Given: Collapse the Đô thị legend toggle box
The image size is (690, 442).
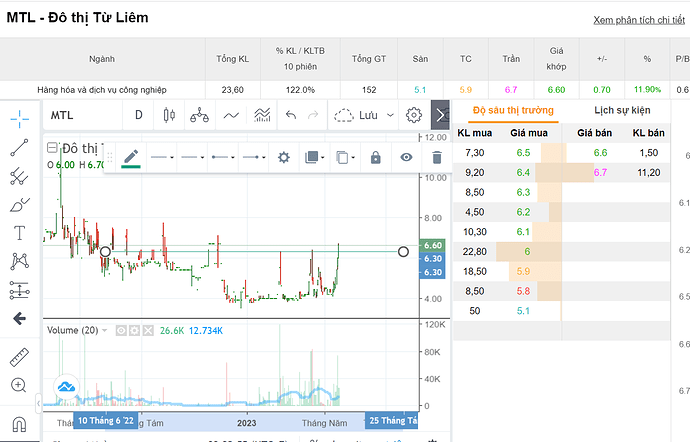Looking at the screenshot, I should (52, 148).
